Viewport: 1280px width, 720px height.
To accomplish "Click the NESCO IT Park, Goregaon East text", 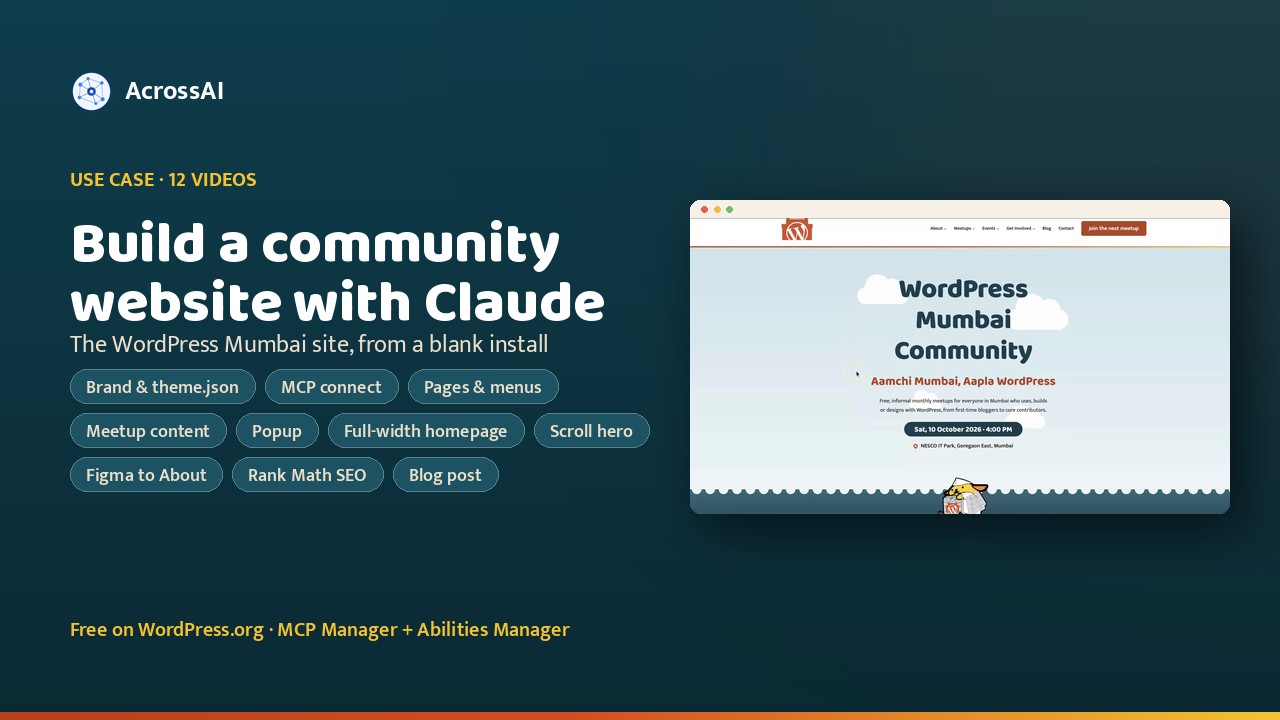I will click(967, 446).
